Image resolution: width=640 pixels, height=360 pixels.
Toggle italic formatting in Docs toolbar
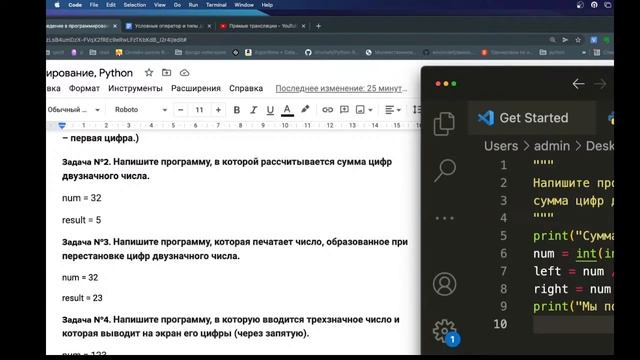coord(253,110)
